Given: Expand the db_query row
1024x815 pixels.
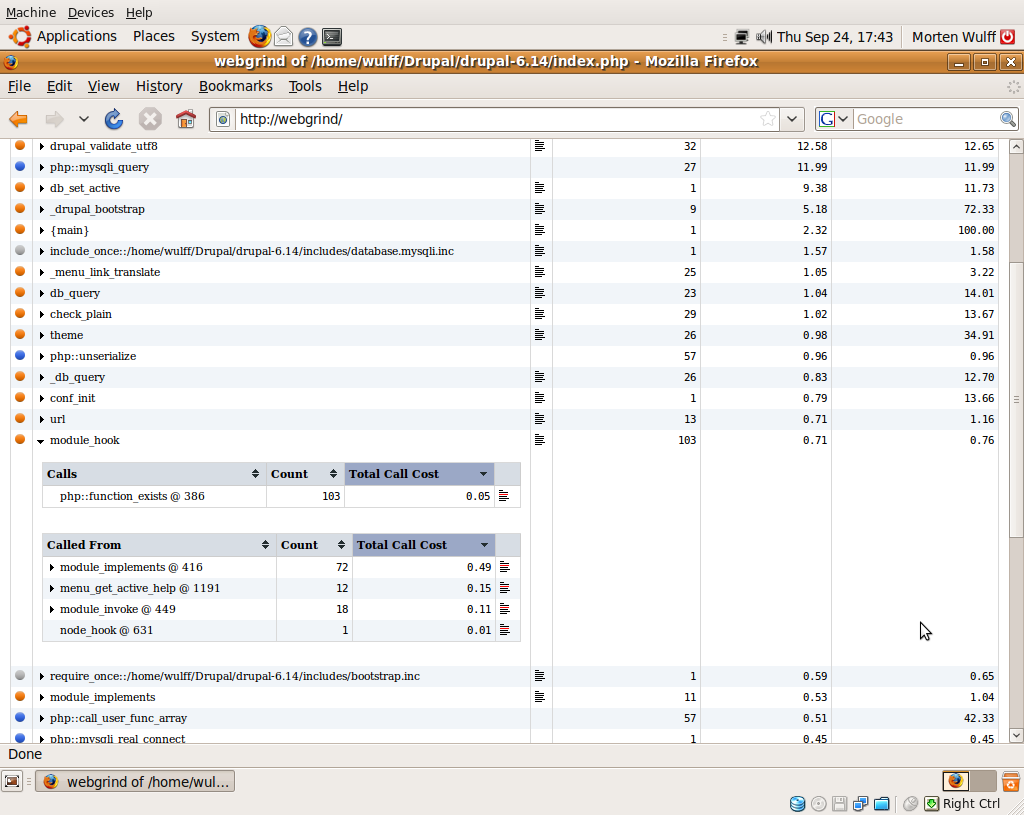Looking at the screenshot, I should [42, 293].
